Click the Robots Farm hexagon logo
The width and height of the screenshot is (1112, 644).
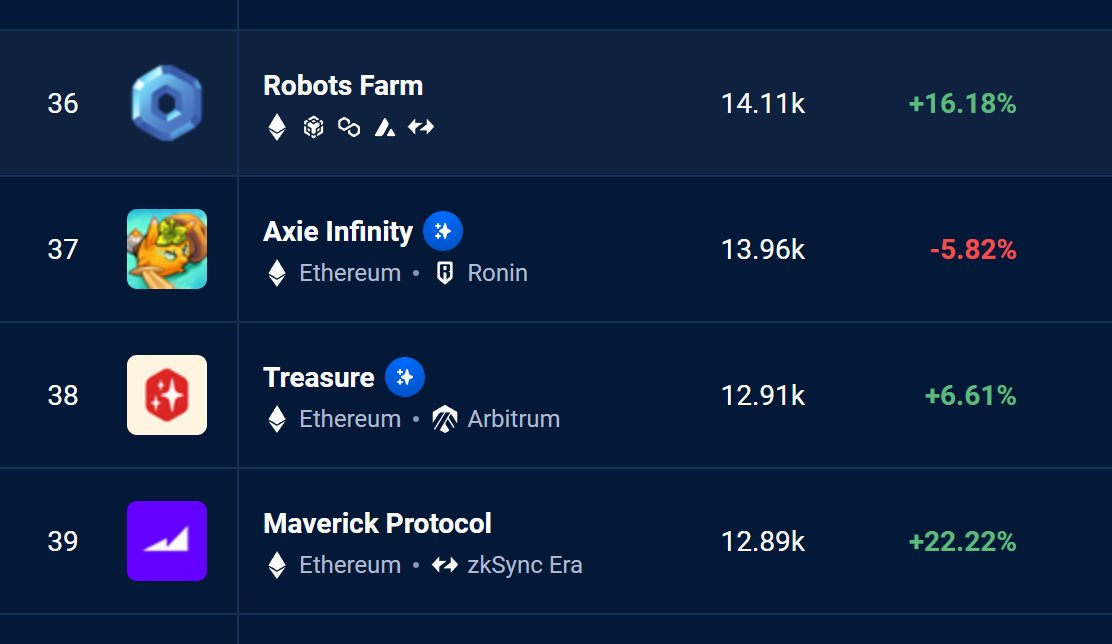click(167, 103)
